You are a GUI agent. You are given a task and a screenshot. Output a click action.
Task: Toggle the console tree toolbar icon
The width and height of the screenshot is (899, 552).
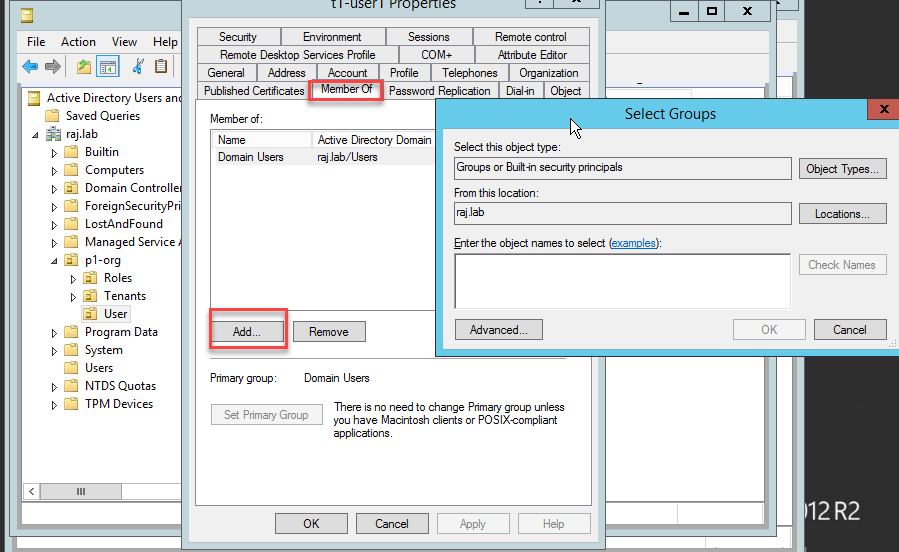[108, 67]
